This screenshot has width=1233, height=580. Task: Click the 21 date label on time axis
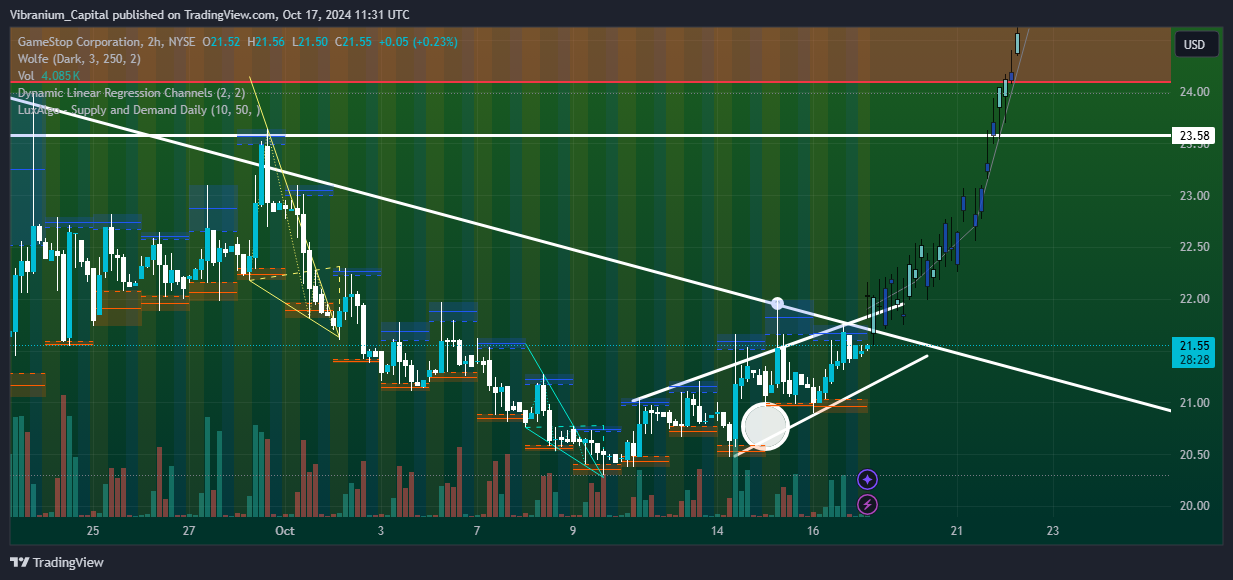(957, 530)
